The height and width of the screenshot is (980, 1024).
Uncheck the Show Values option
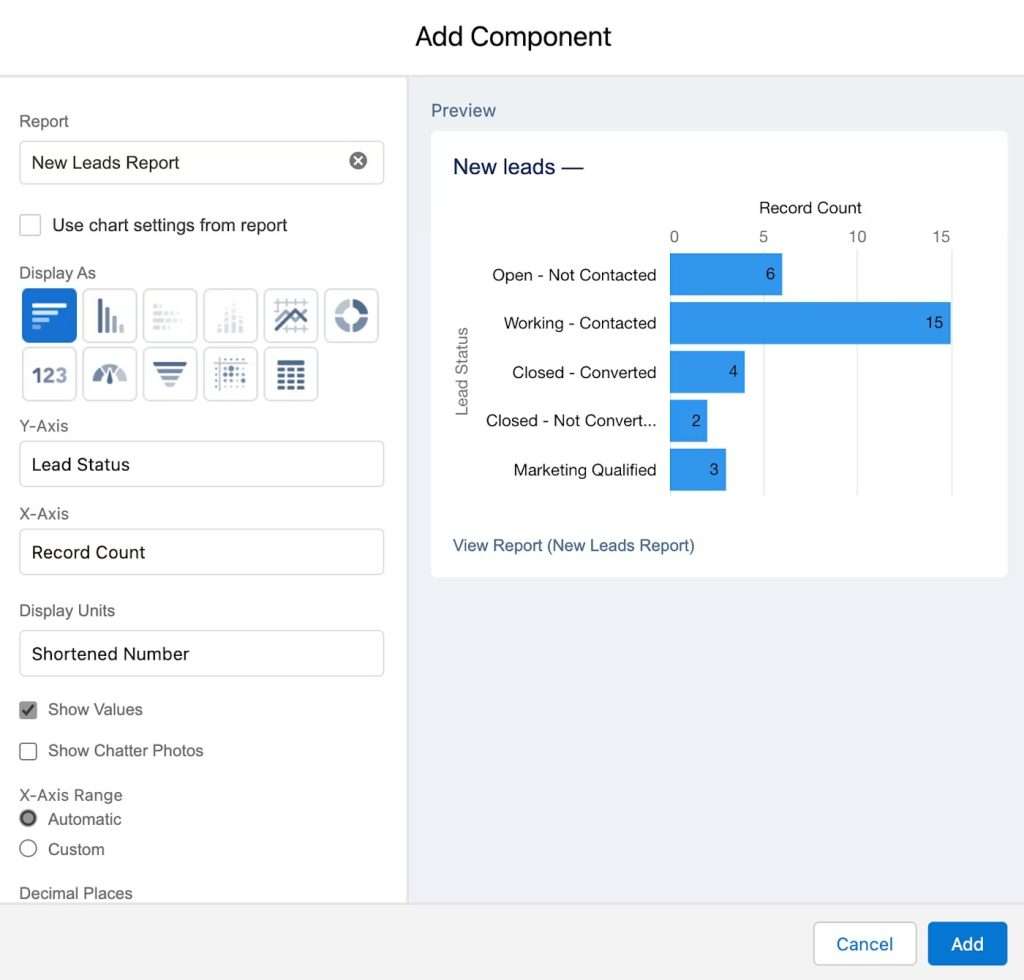28,709
